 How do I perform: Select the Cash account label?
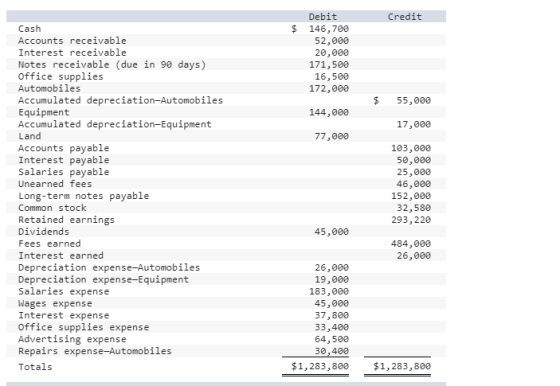[x=30, y=29]
